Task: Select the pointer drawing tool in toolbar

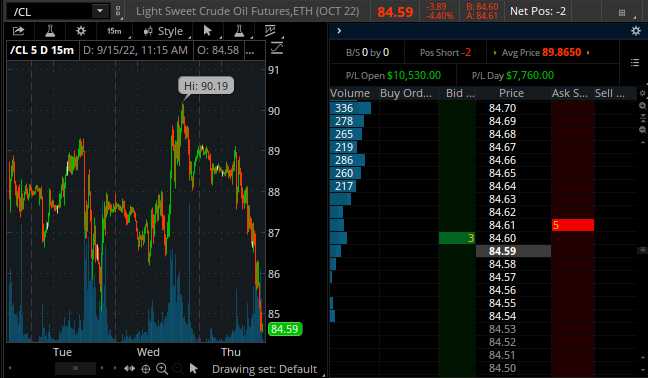Action: tap(207, 31)
